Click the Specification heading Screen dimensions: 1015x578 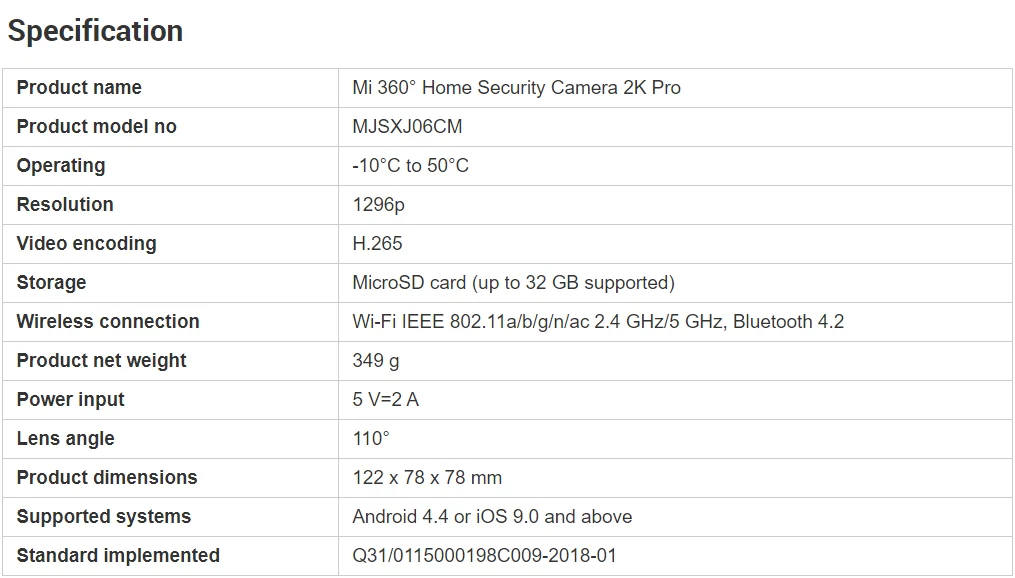click(95, 31)
